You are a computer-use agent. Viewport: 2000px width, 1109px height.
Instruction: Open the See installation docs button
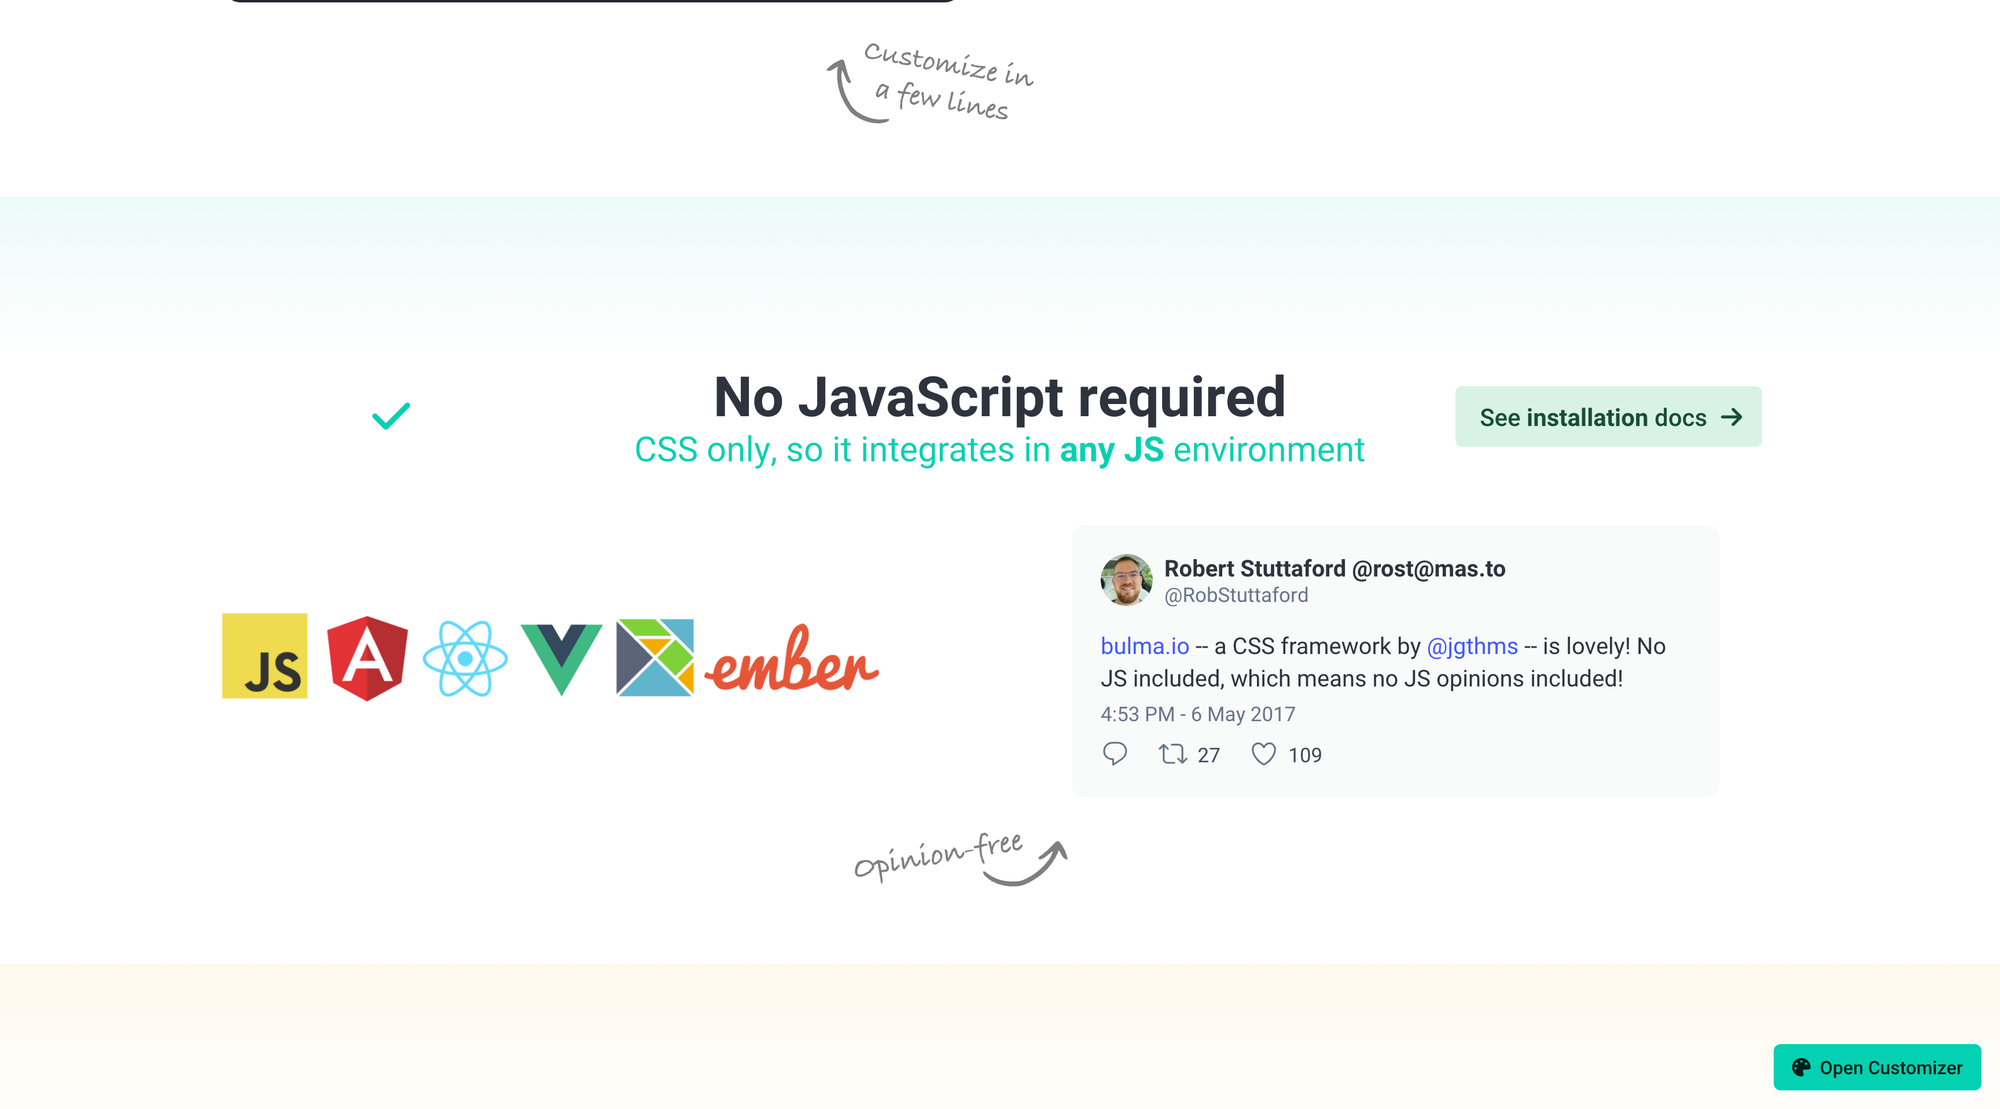coord(1608,417)
